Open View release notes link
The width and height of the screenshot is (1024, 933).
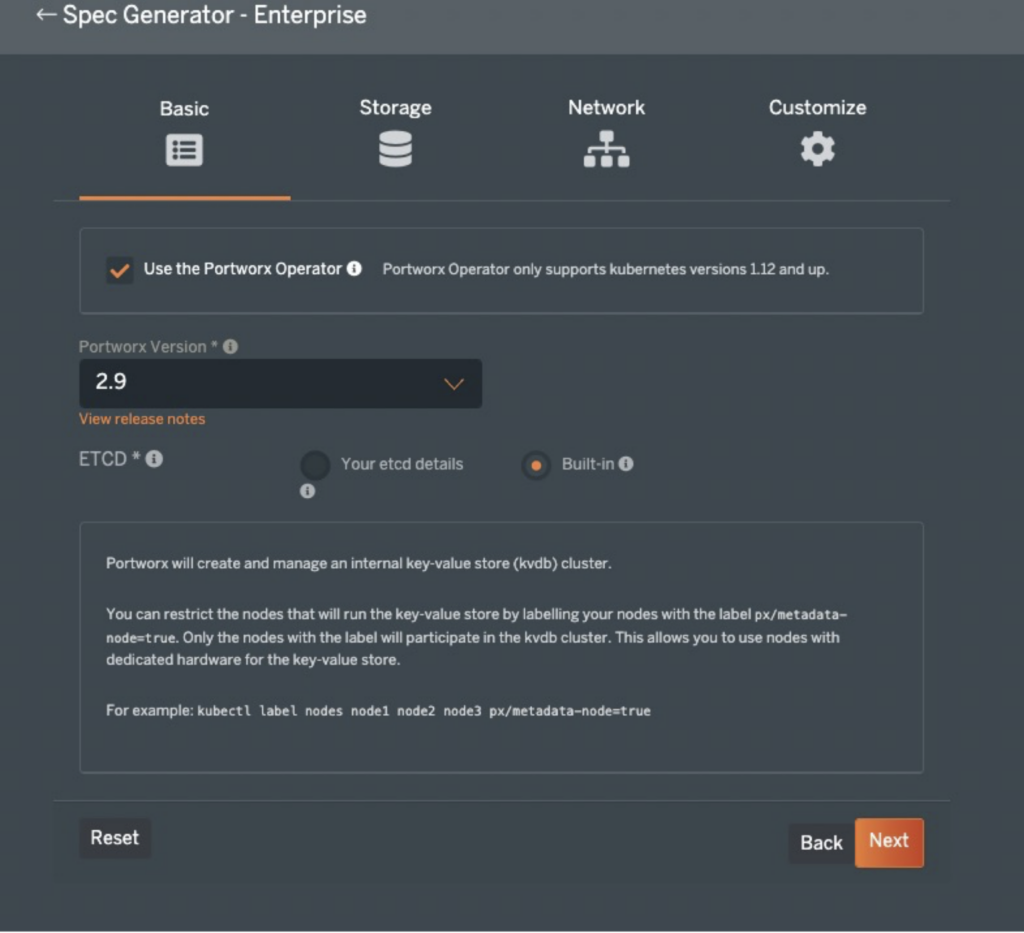click(141, 418)
